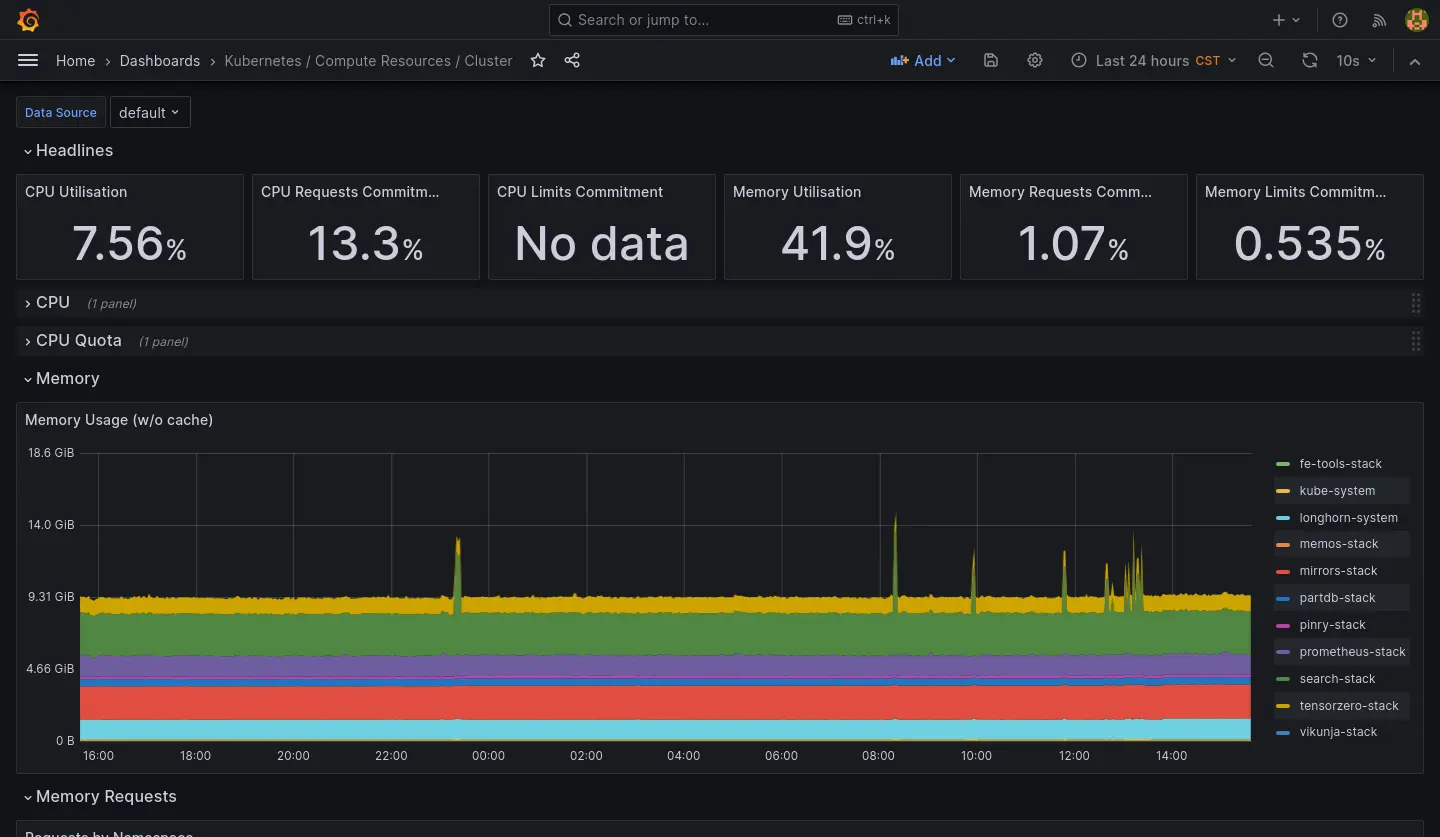Open the Data Source default dropdown
Viewport: 1440px width, 837px height.
(x=149, y=112)
